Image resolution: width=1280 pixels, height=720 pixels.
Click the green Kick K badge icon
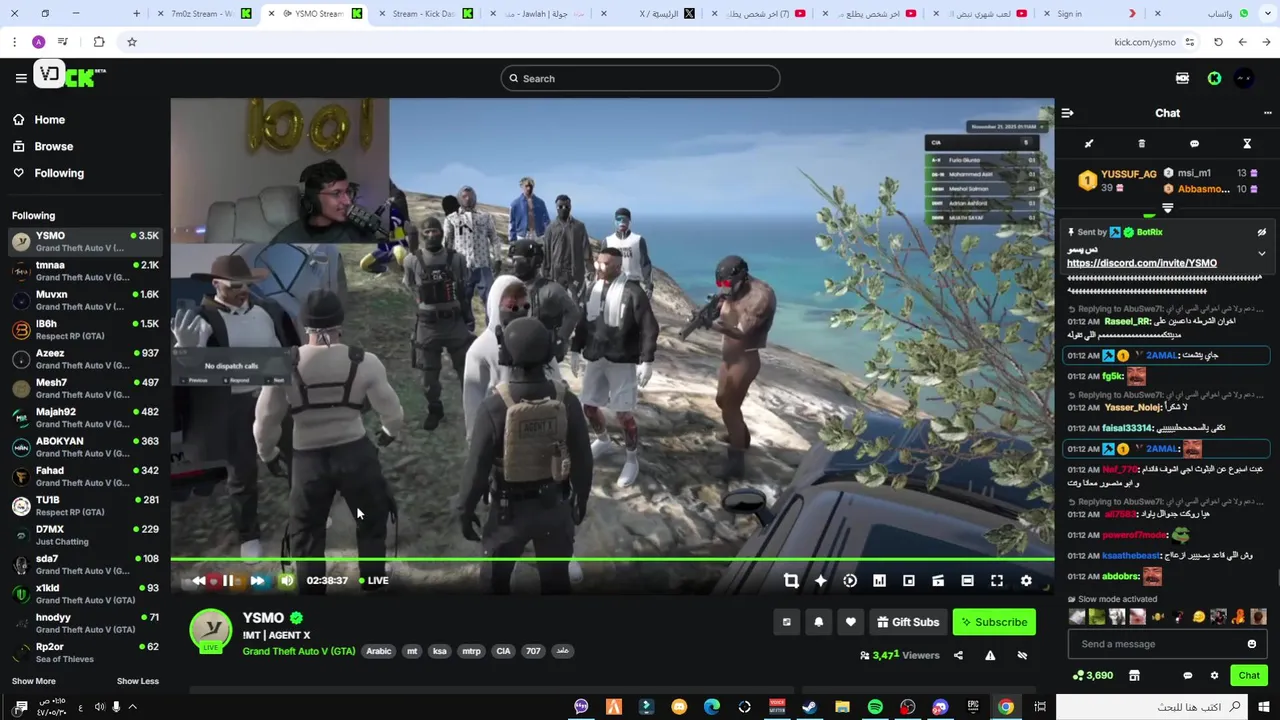(x=1214, y=78)
